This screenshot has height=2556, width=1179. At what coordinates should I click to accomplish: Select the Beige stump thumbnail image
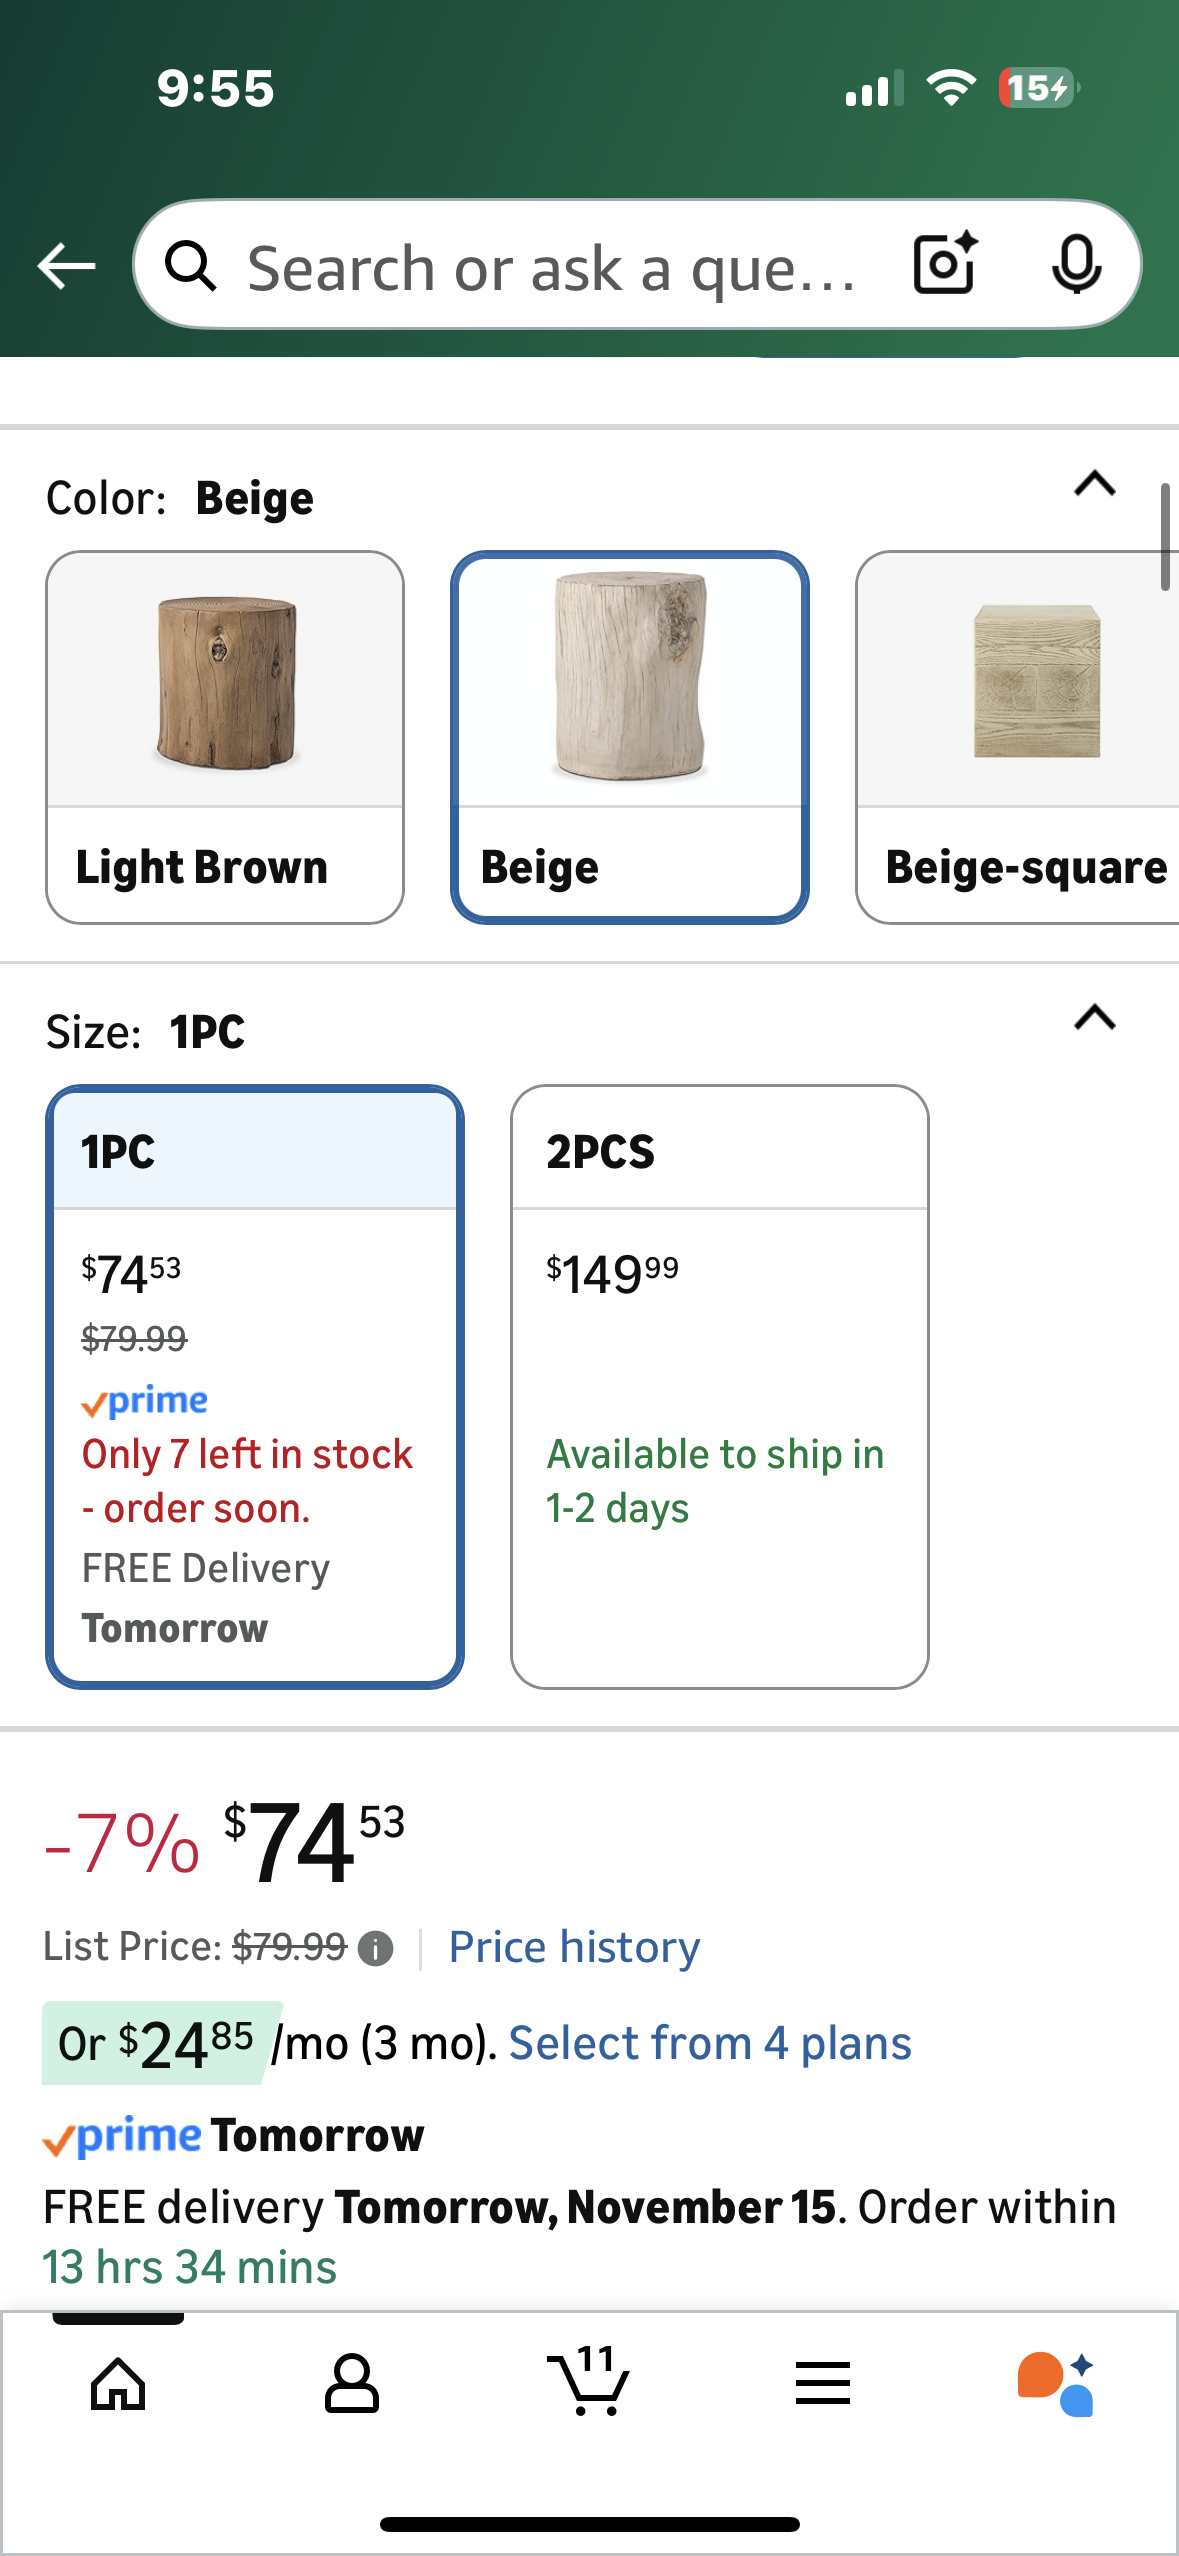(630, 680)
